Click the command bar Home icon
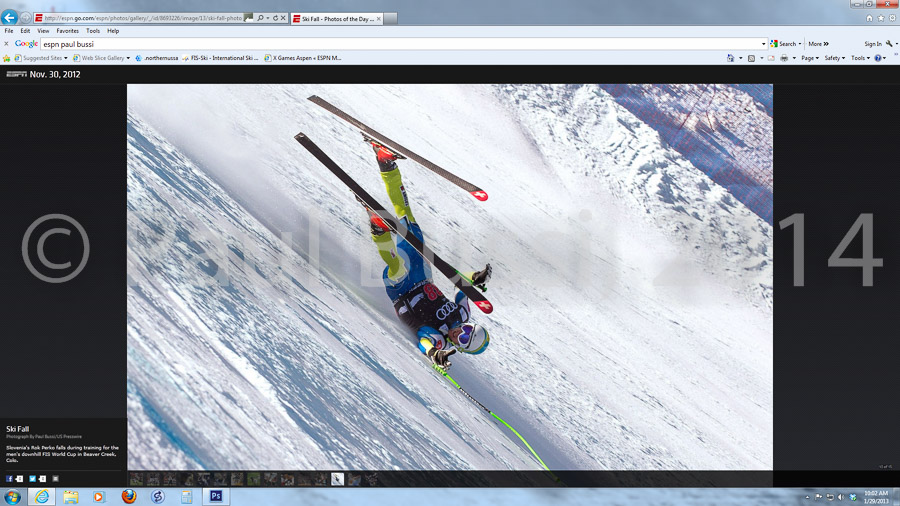Viewport: 900px width, 506px height. (x=730, y=58)
